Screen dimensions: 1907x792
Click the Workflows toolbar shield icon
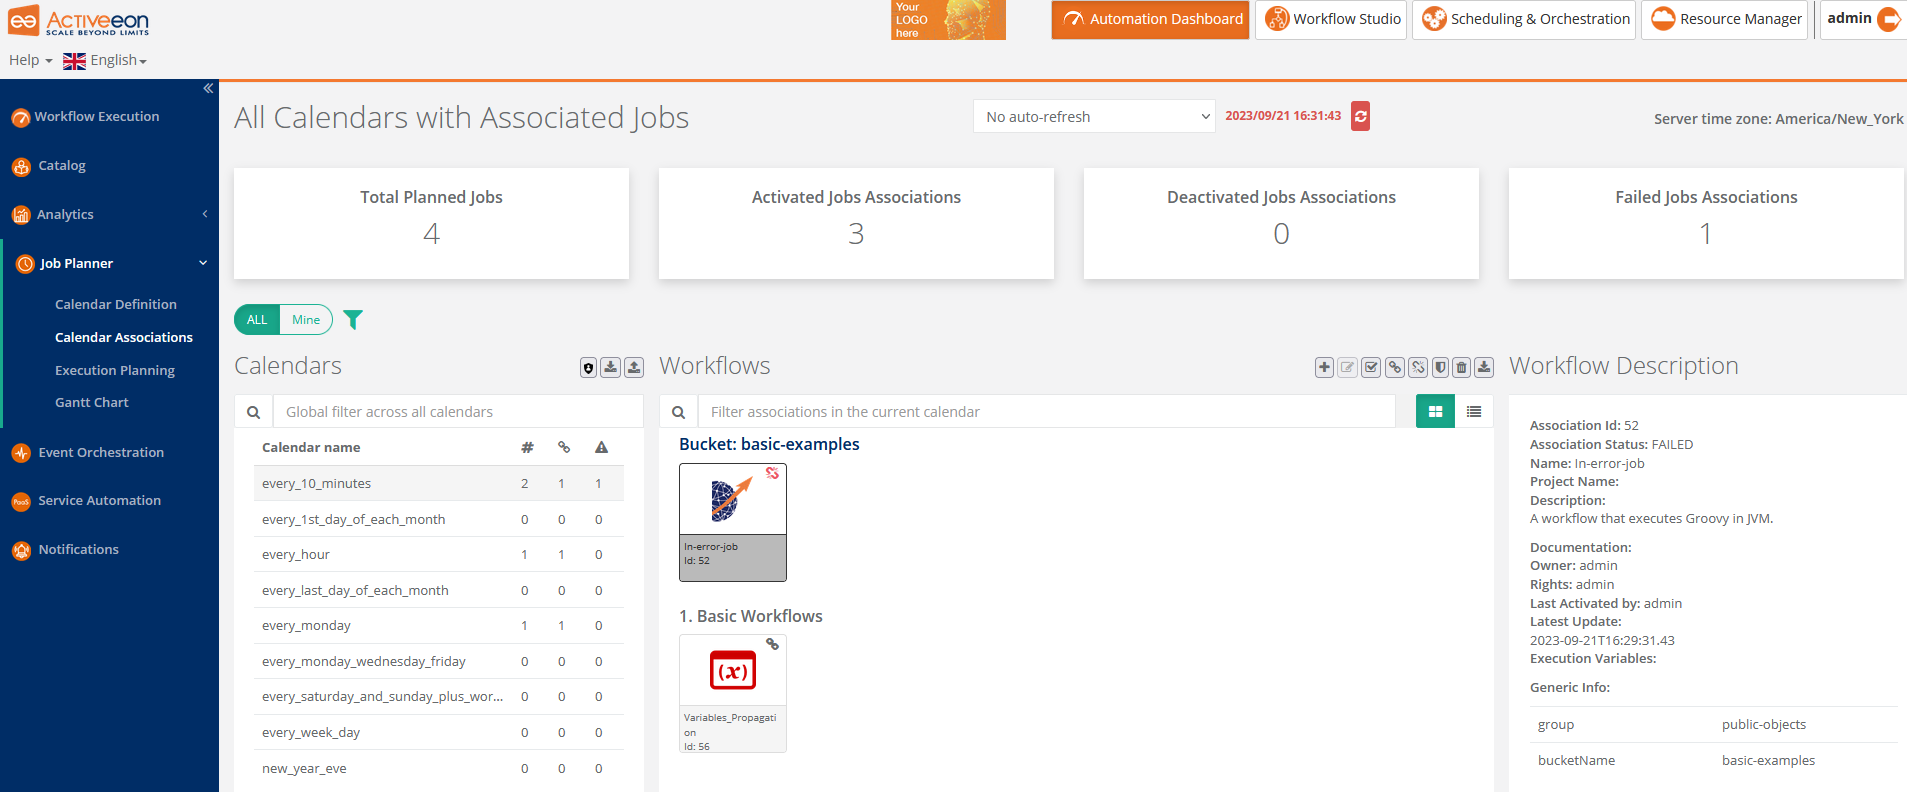click(1440, 368)
